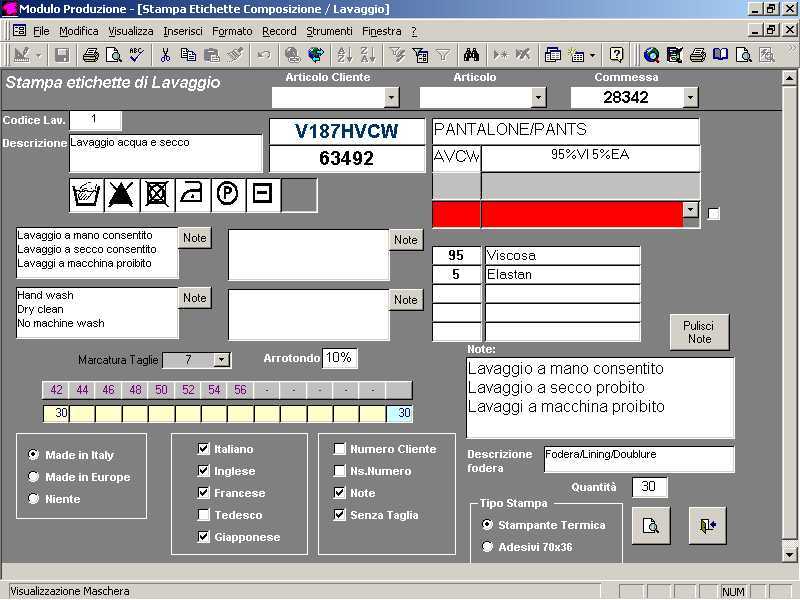Screen dimensions: 800x600
Task: Uncheck the Inglese checkbox
Action: 204,470
